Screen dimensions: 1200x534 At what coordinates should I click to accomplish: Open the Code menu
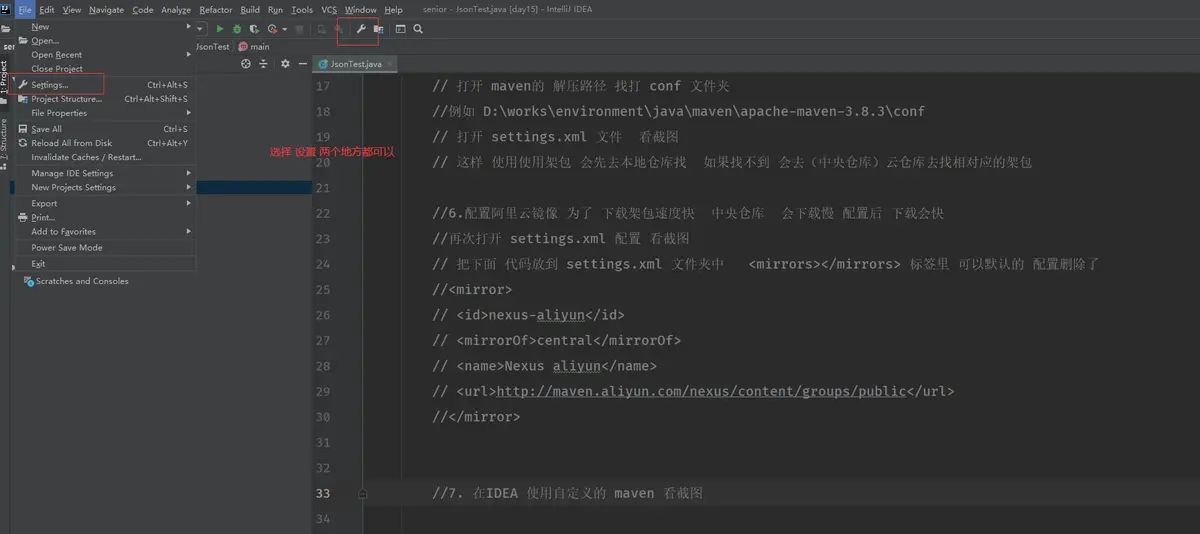(143, 10)
